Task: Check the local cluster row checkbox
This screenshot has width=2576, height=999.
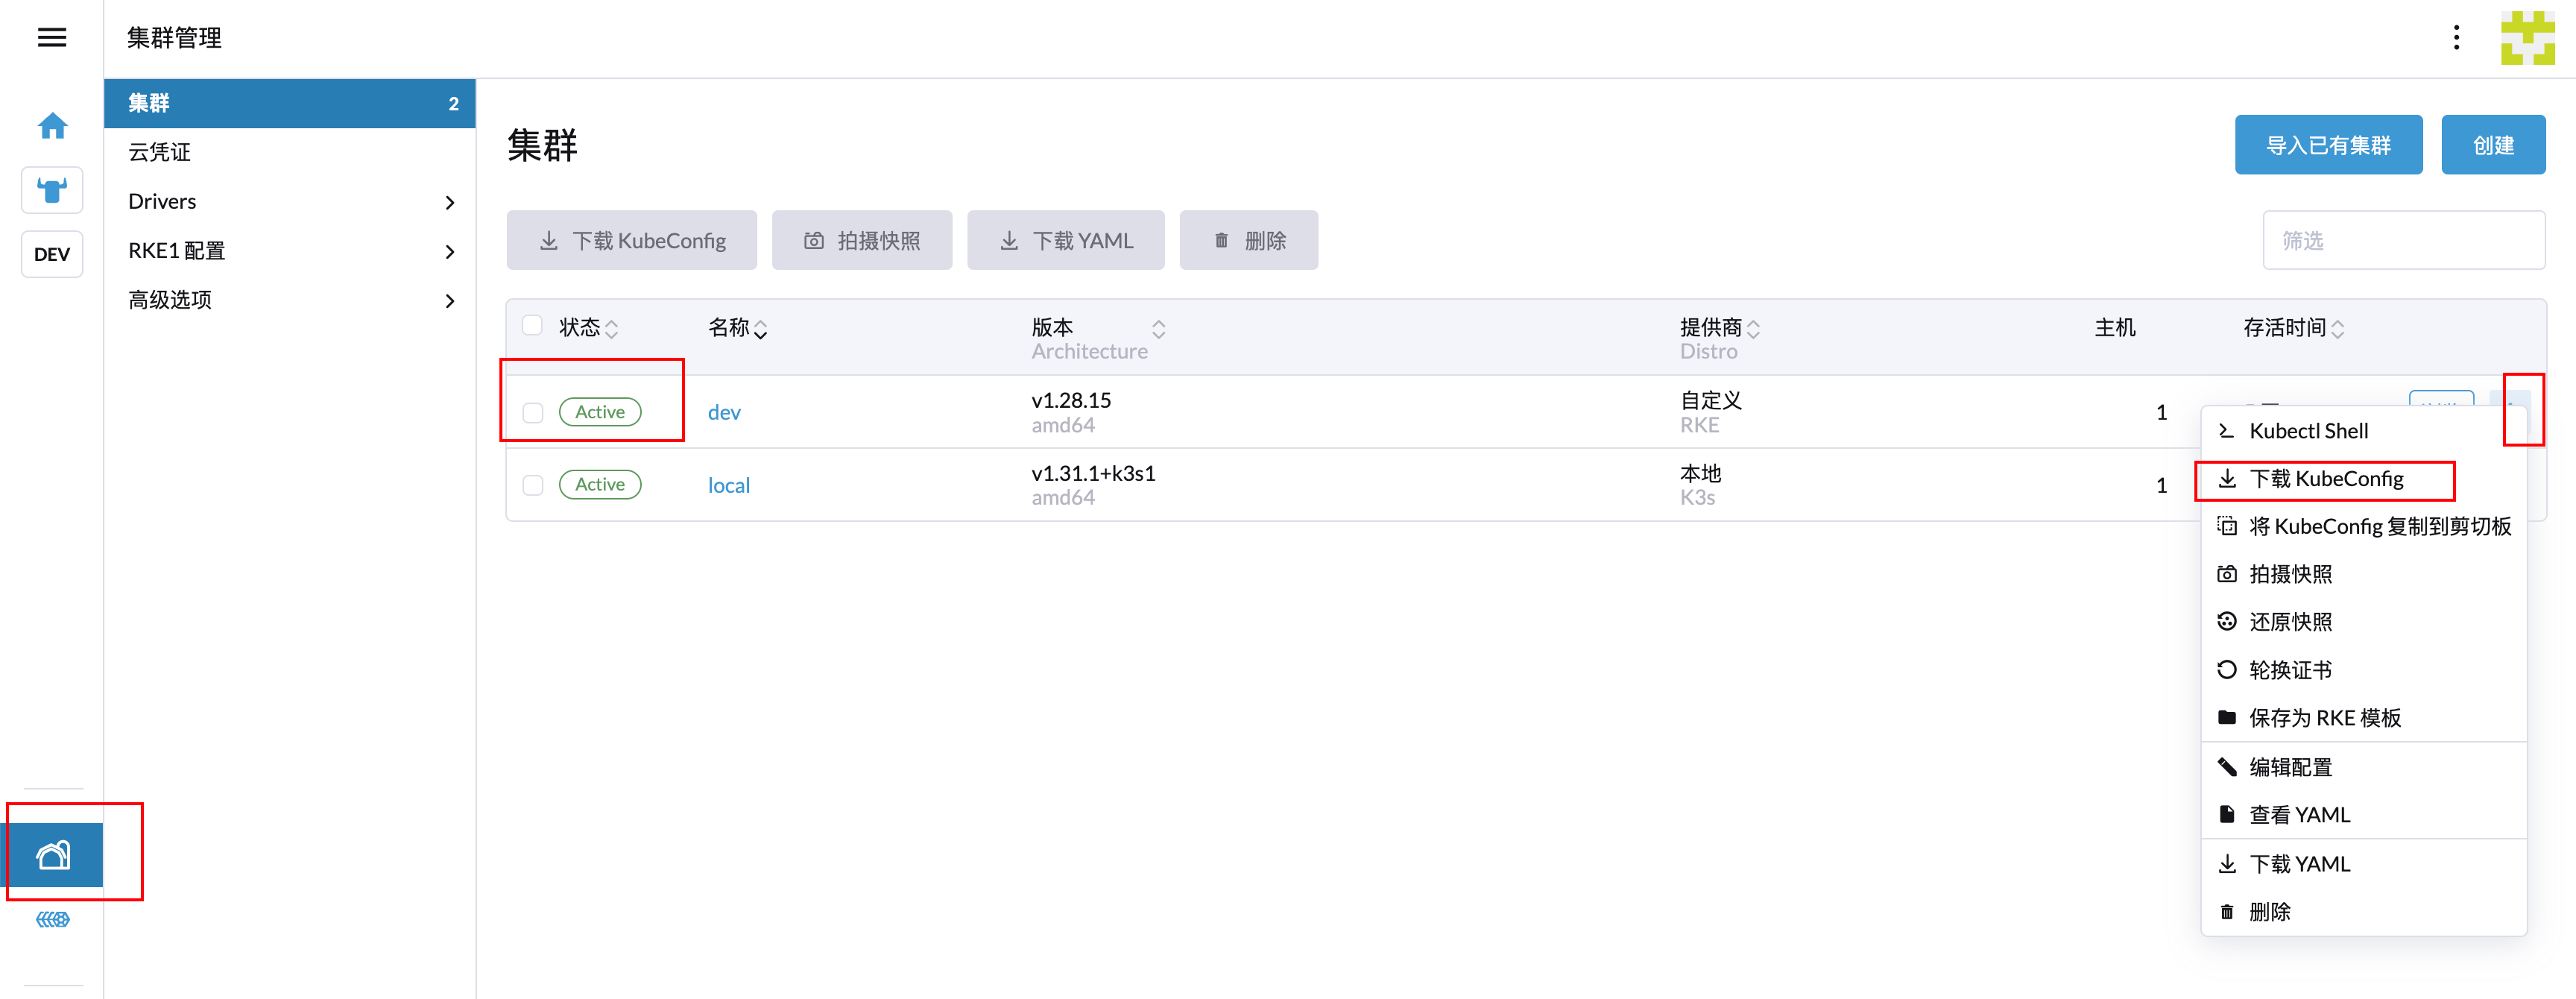Action: (533, 485)
